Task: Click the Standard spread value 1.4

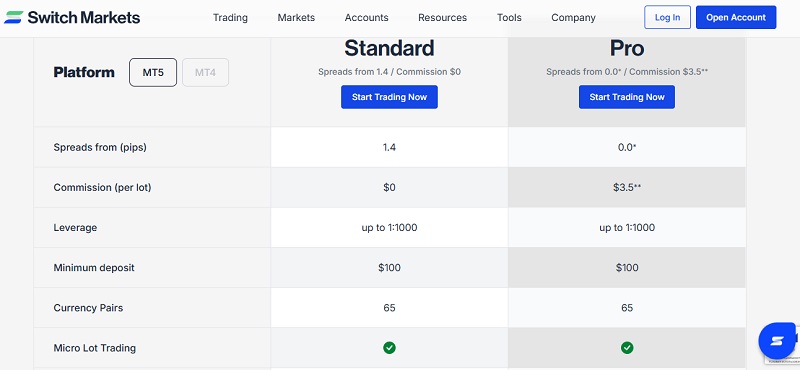Action: [389, 147]
